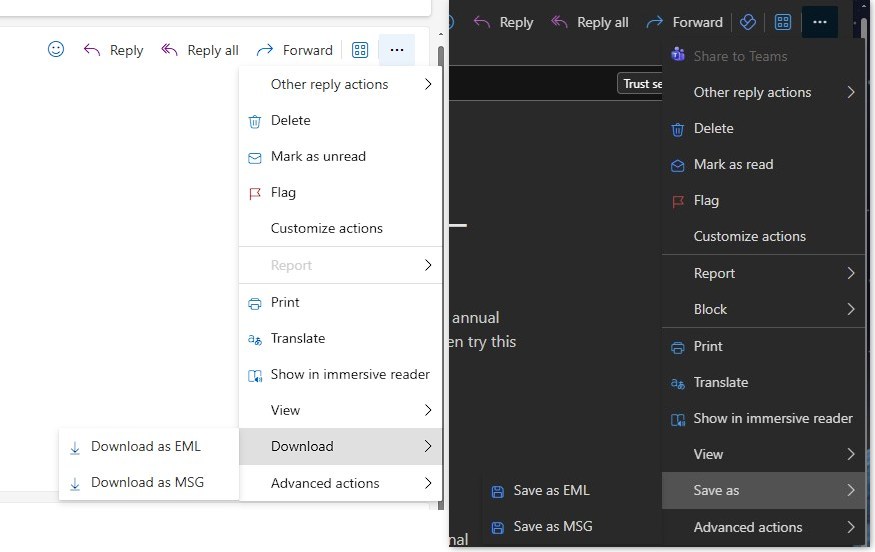Choose Customize actions in dark menu
Screen dimensions: 875x552
763,237
